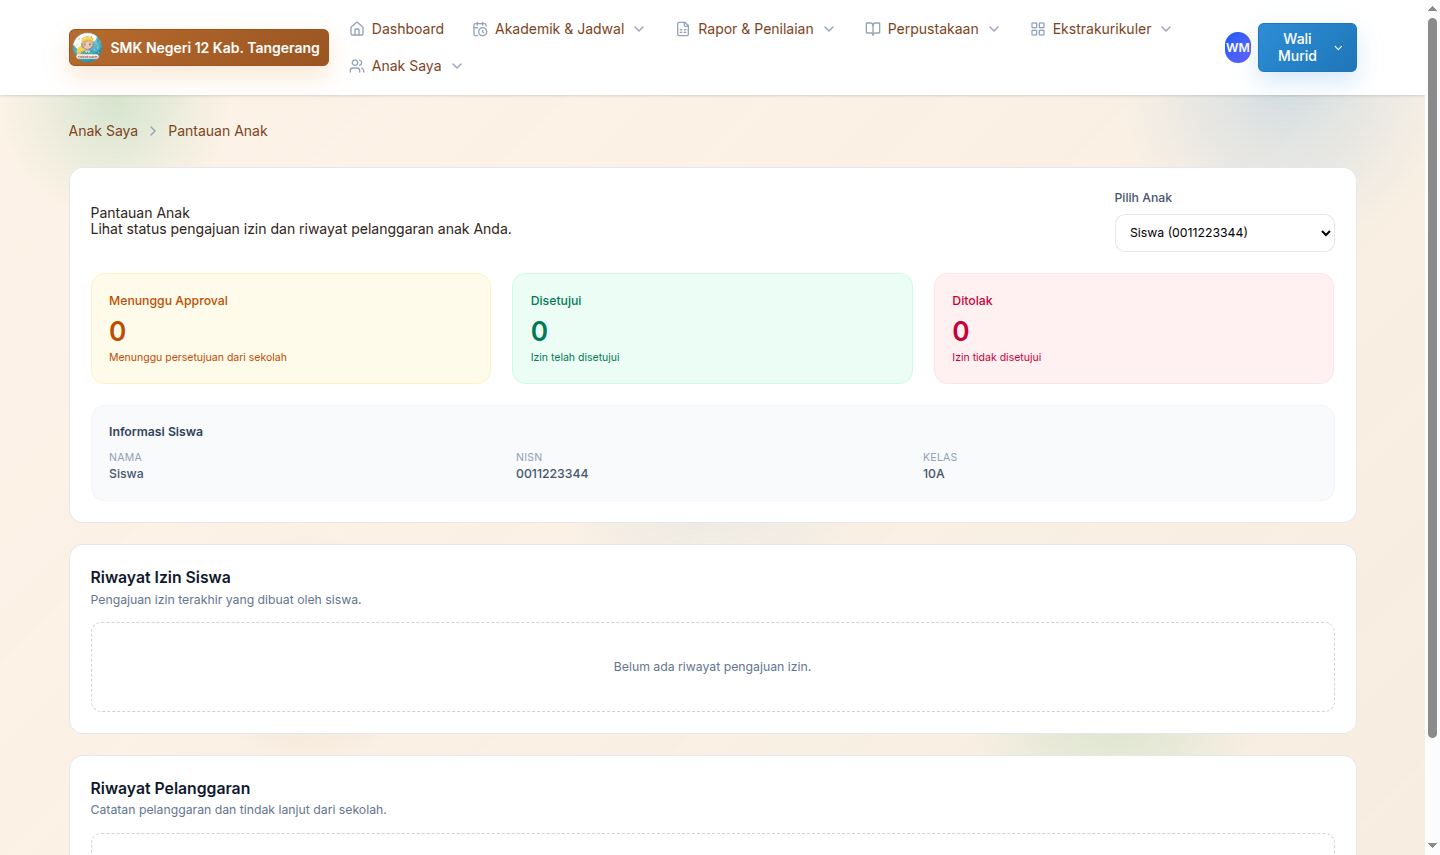Click the Rapor & Penilaian document icon

tap(683, 29)
